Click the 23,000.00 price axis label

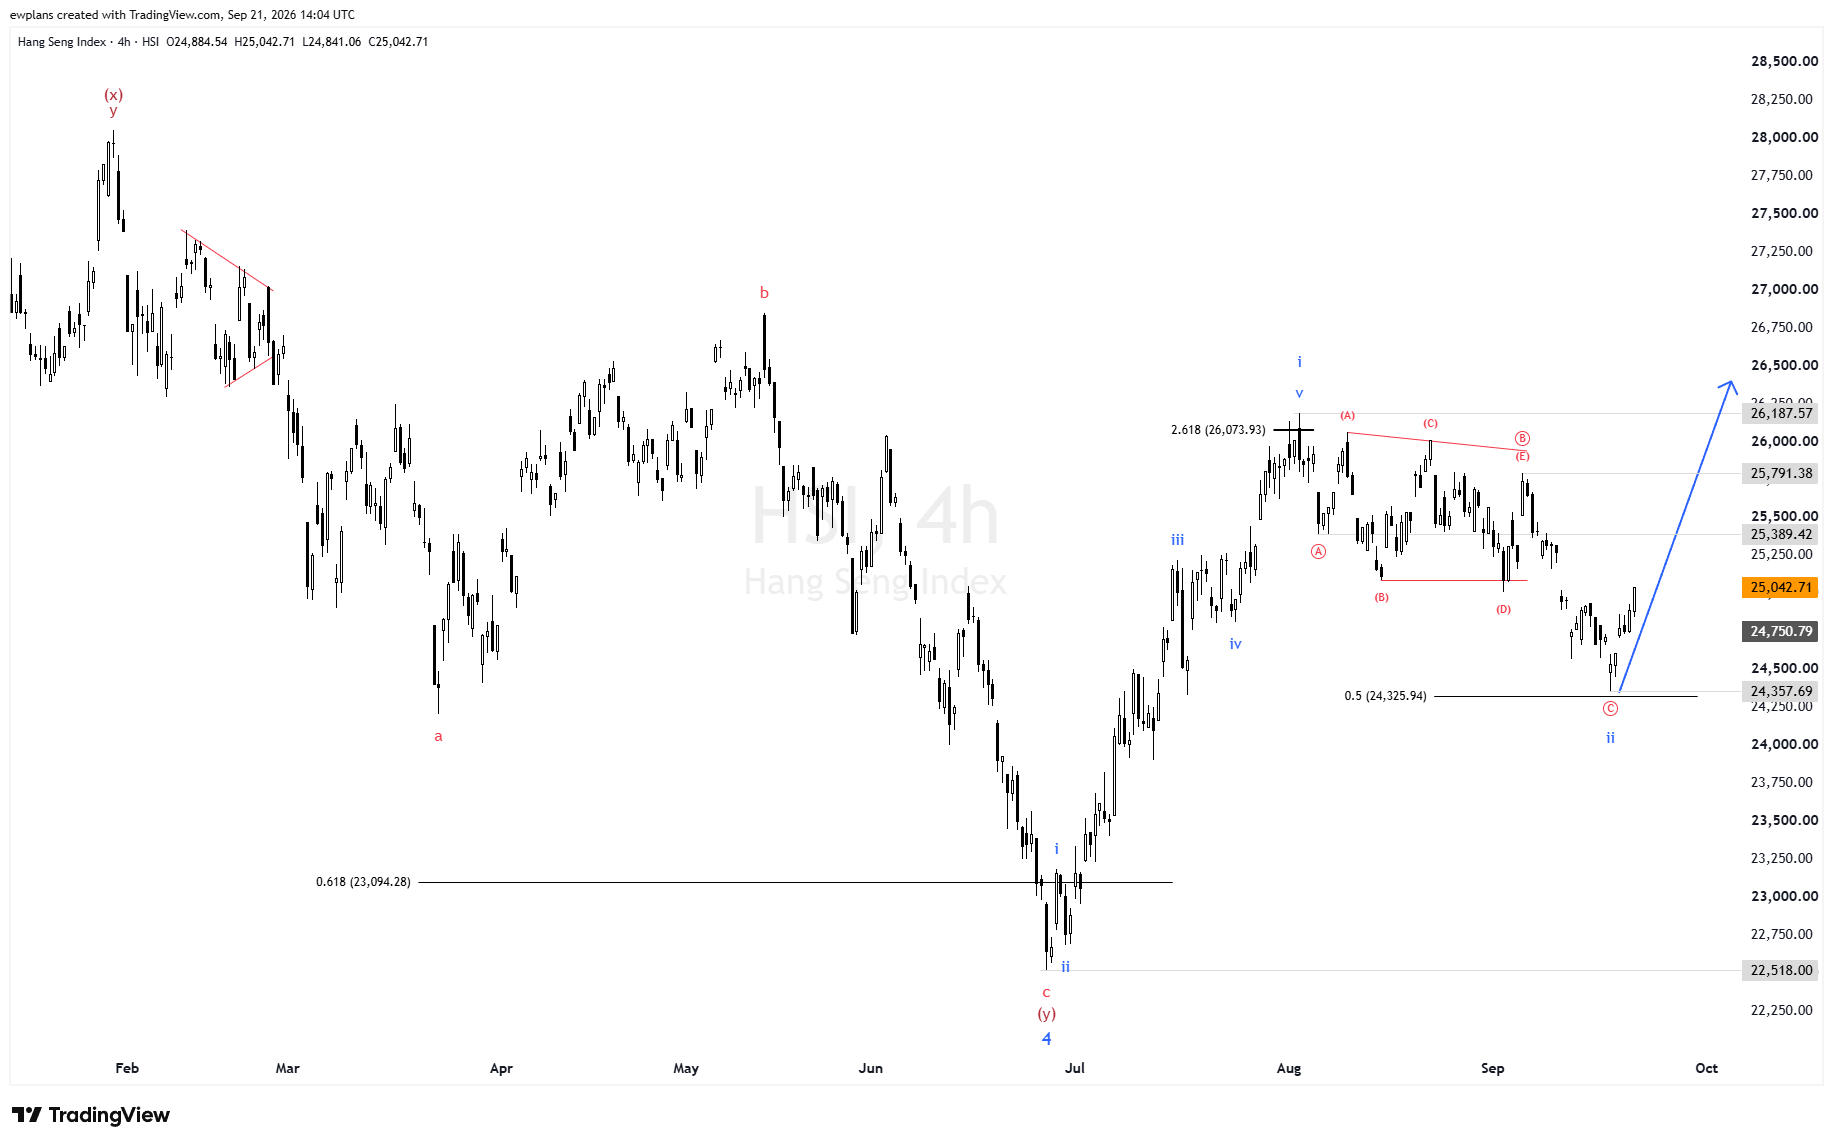pos(1784,896)
